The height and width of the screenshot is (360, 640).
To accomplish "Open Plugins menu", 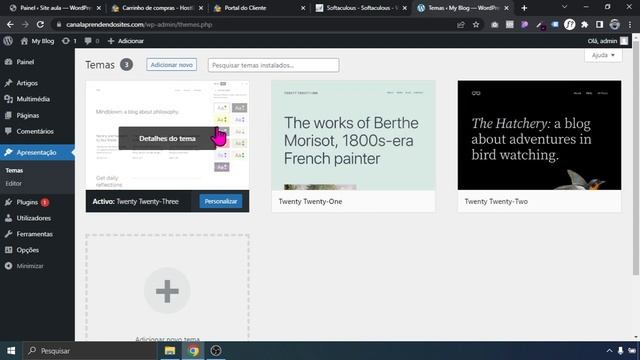I will coord(27,202).
